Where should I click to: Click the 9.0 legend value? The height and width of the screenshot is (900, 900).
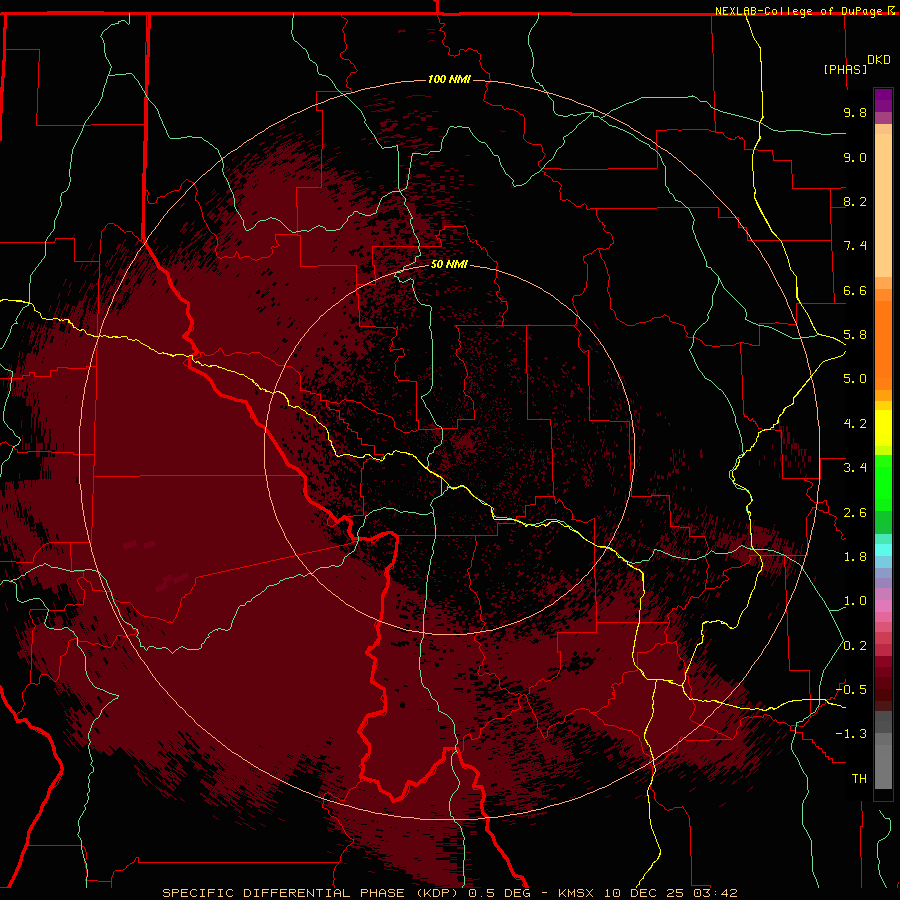[855, 157]
